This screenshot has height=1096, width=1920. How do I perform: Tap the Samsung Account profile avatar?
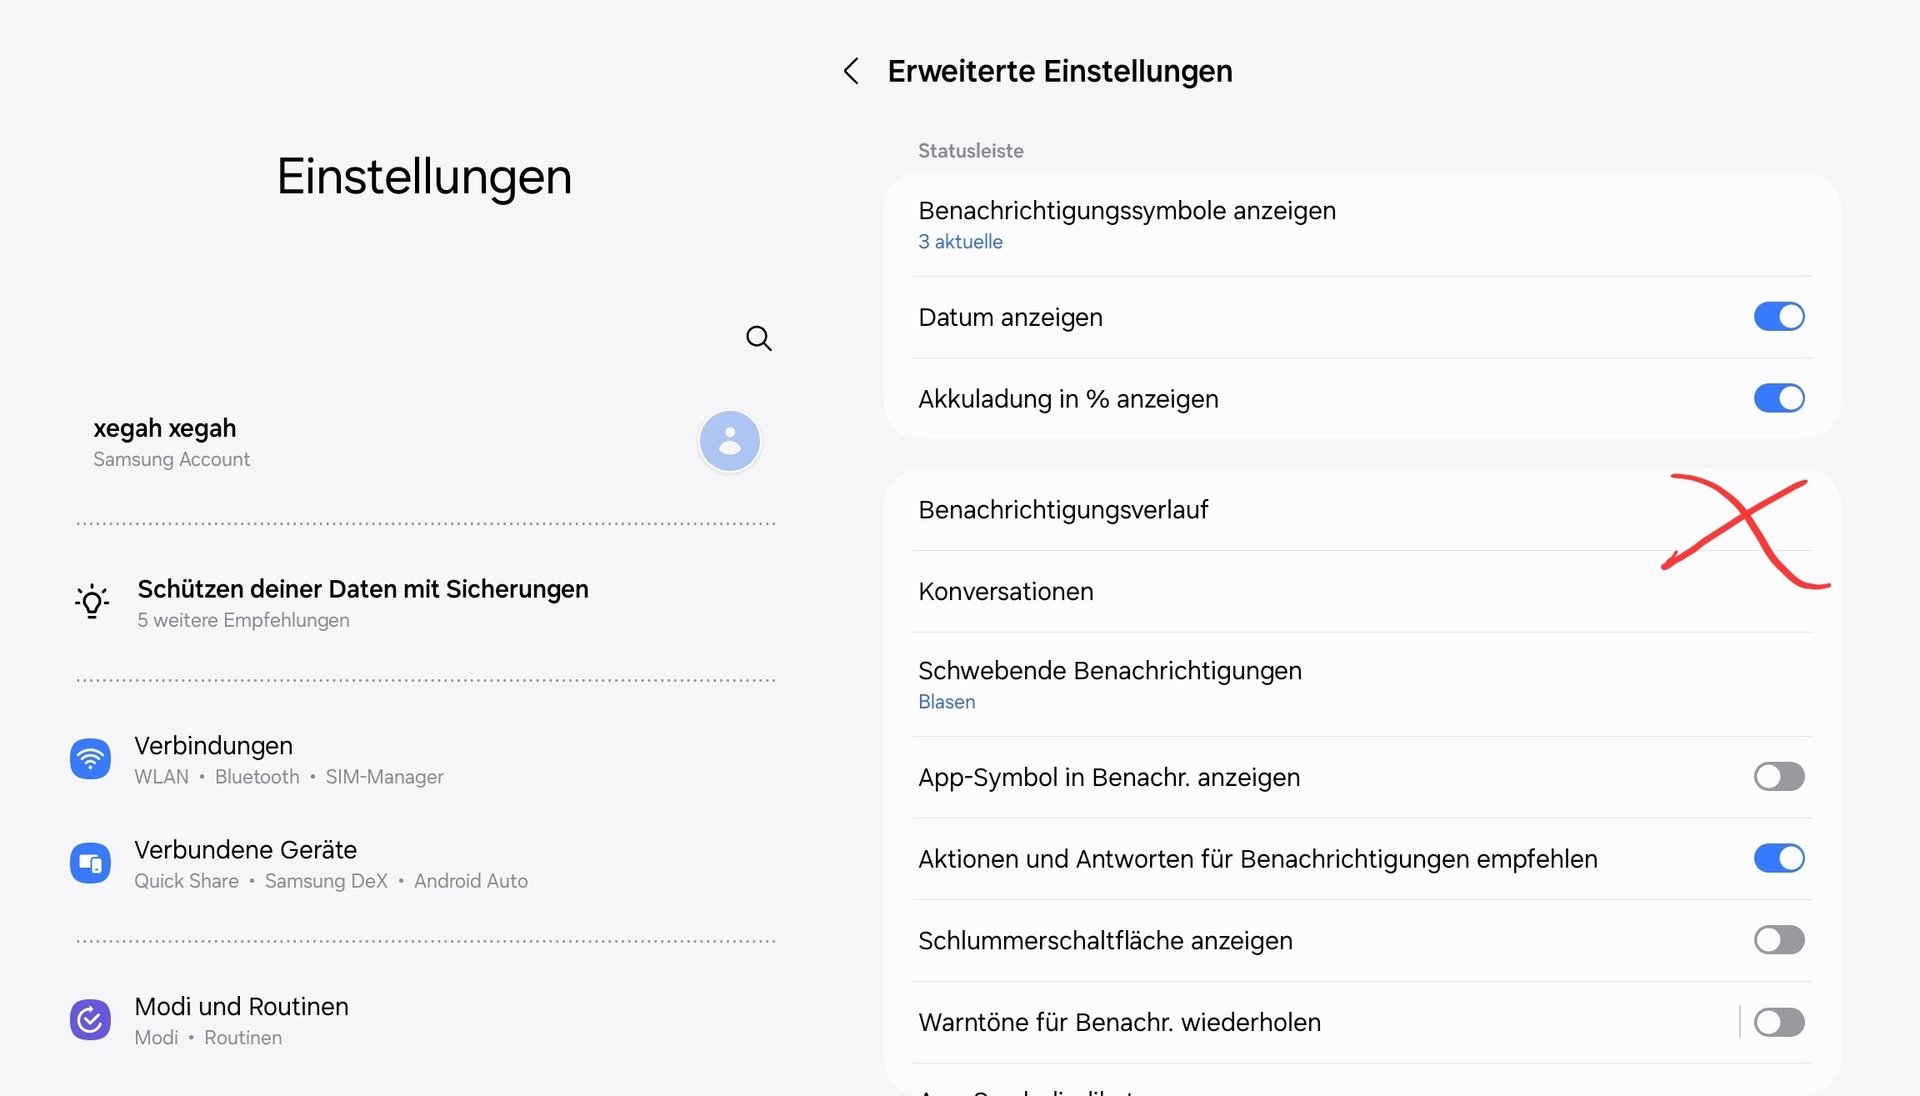[x=730, y=441]
